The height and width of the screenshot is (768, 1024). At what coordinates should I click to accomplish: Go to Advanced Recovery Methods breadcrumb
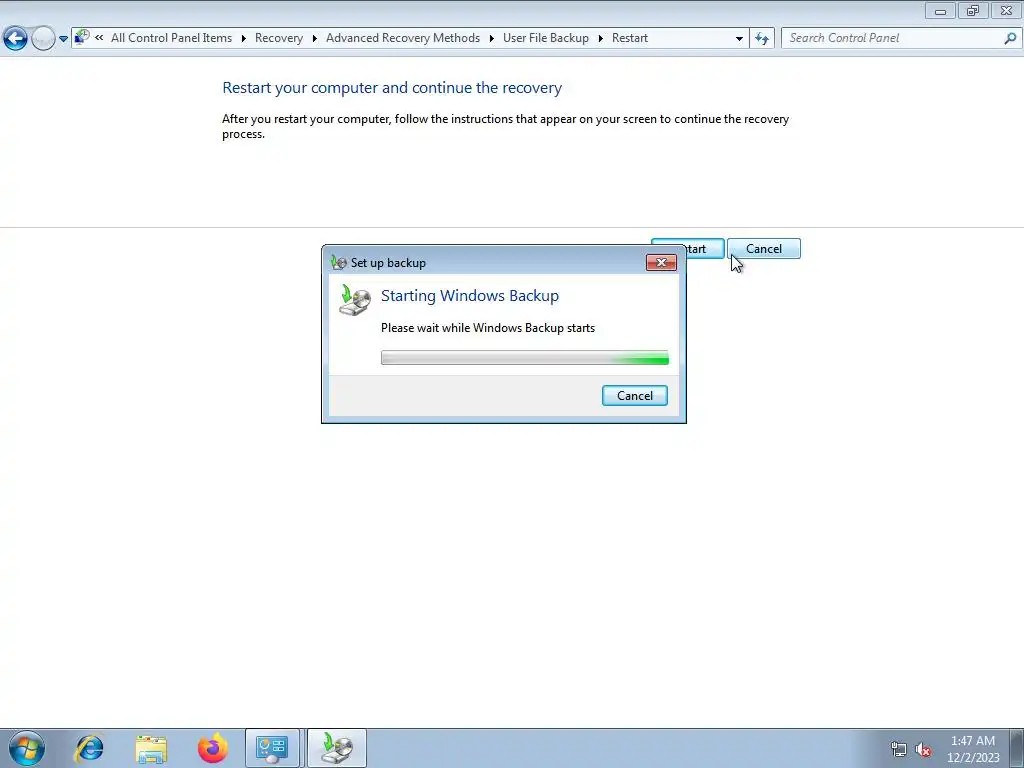[x=403, y=38]
